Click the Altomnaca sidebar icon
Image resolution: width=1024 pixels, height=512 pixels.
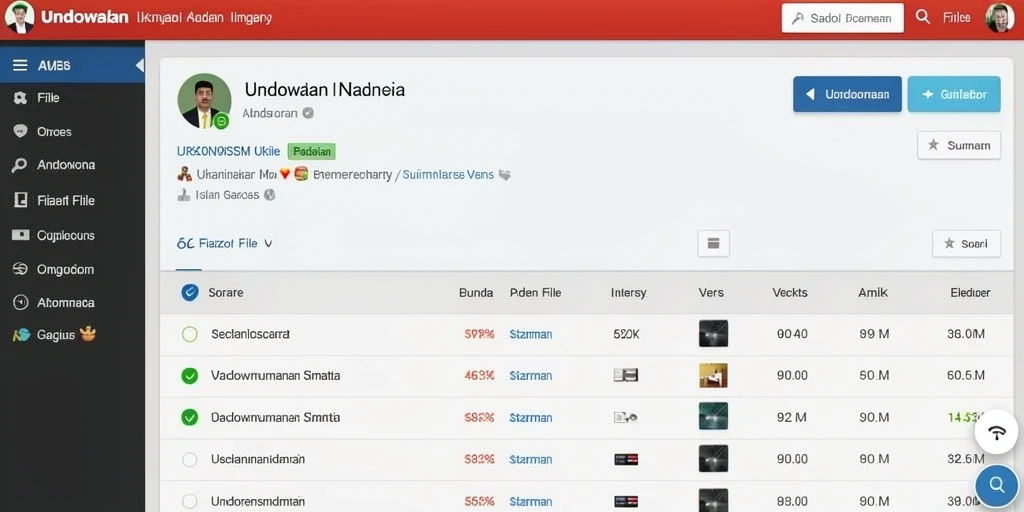click(x=20, y=302)
